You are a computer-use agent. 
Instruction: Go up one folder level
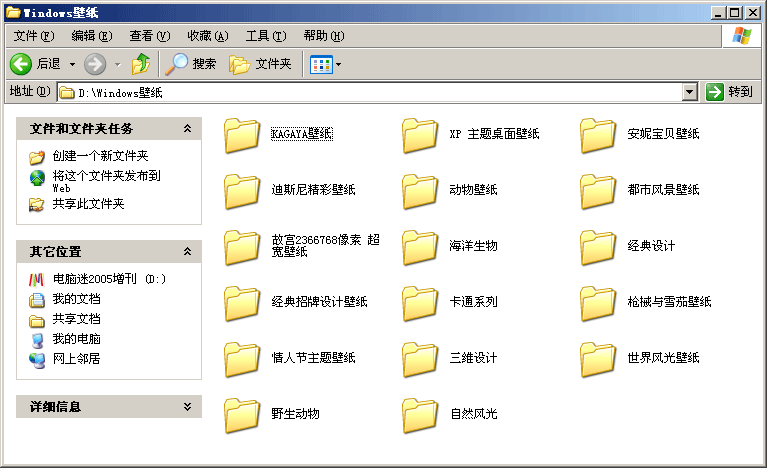click(x=141, y=64)
